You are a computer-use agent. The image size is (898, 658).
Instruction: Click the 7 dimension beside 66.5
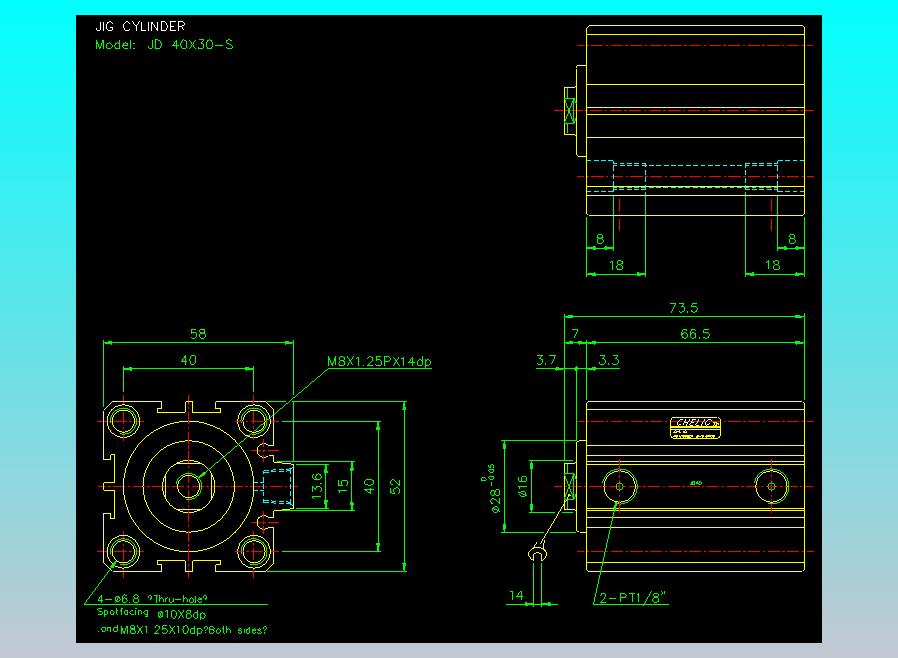[575, 333]
